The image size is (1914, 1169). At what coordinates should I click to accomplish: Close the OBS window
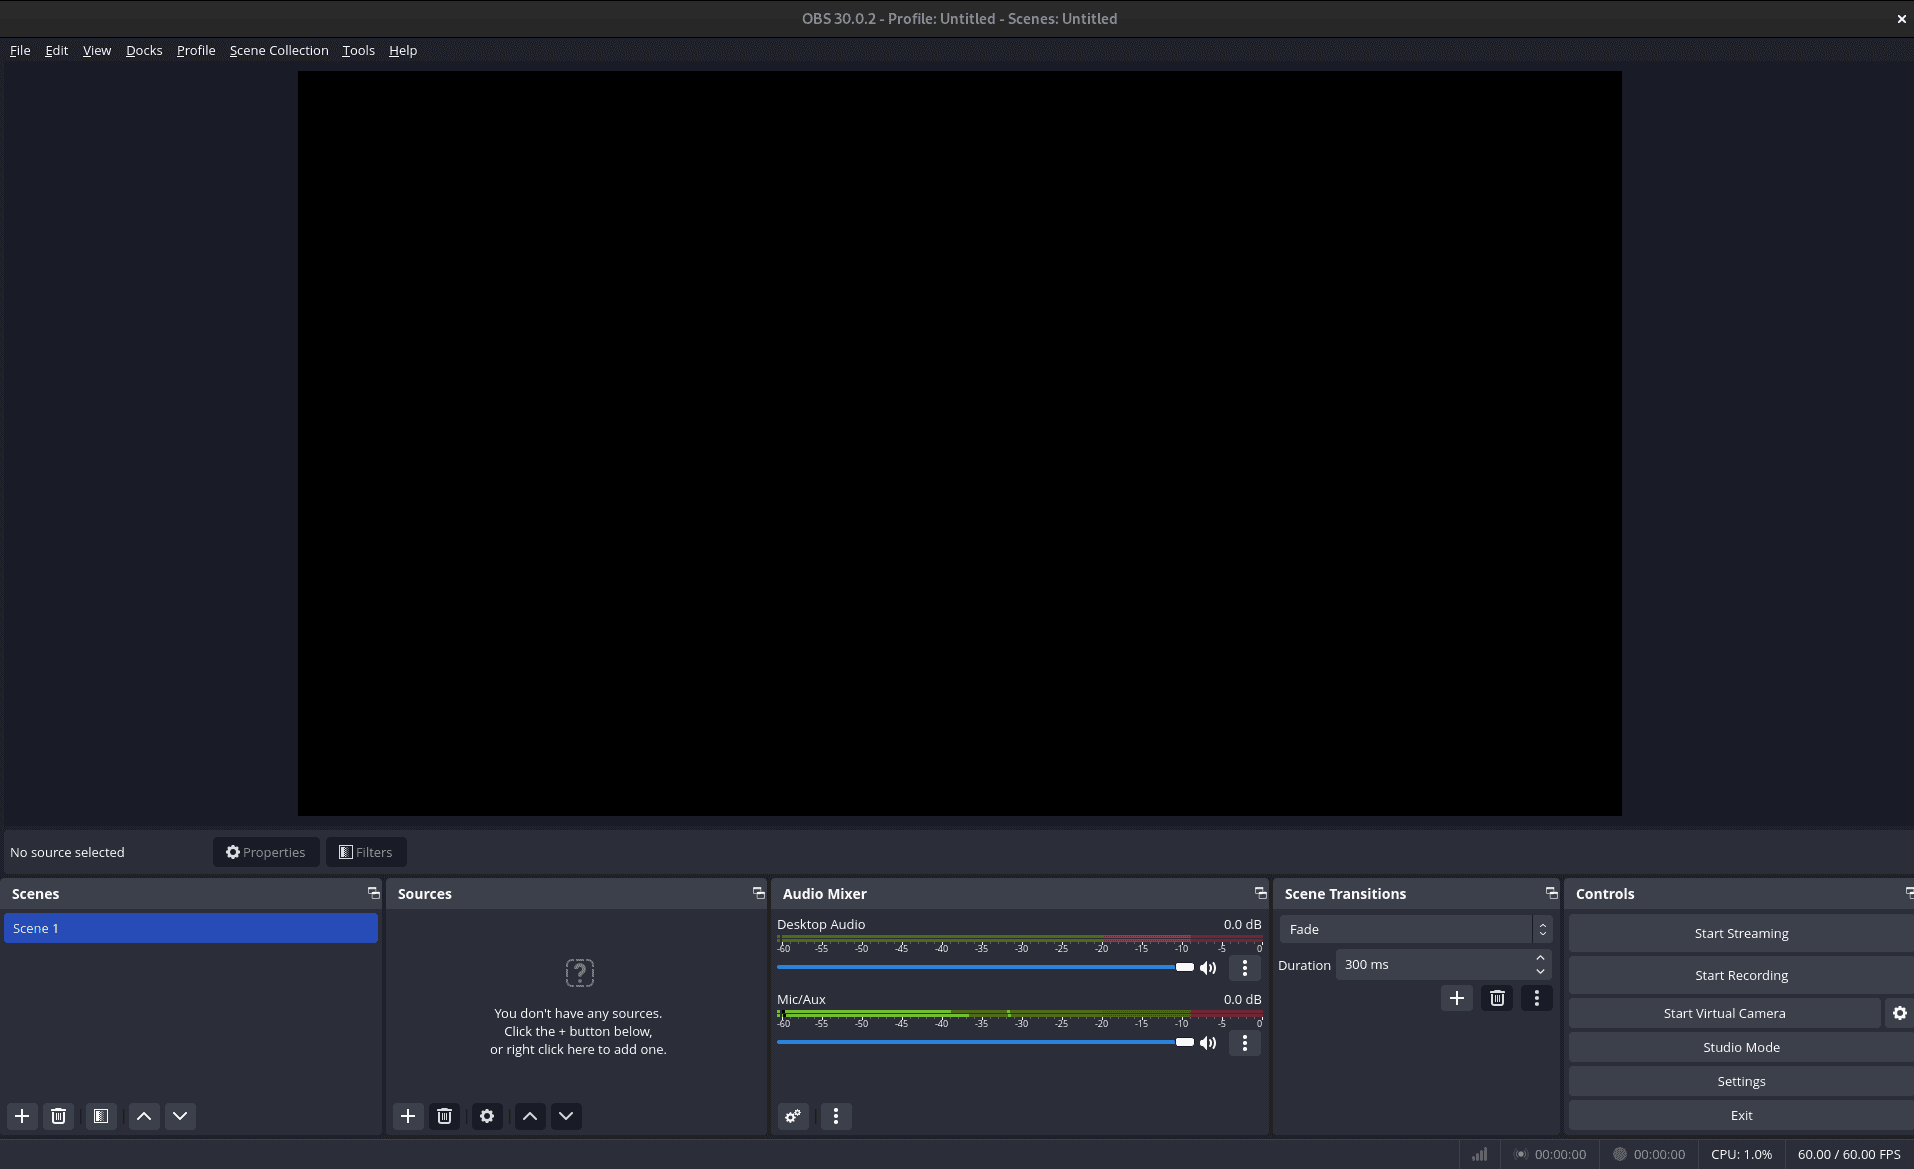point(1901,19)
